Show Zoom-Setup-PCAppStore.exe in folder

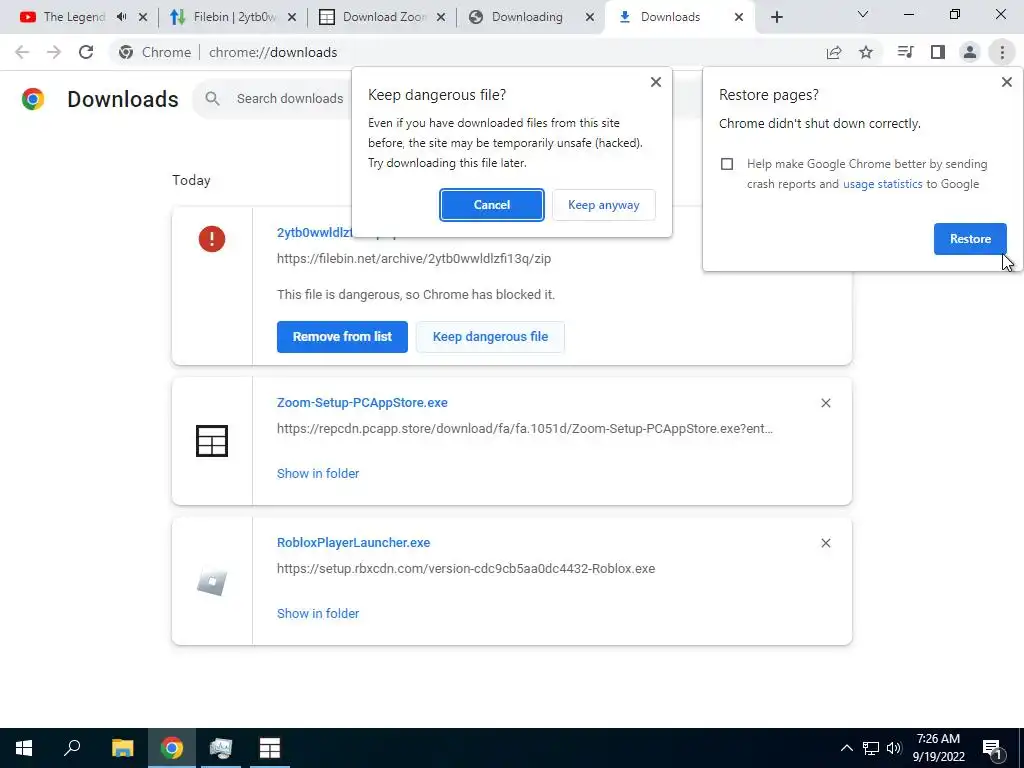click(318, 473)
